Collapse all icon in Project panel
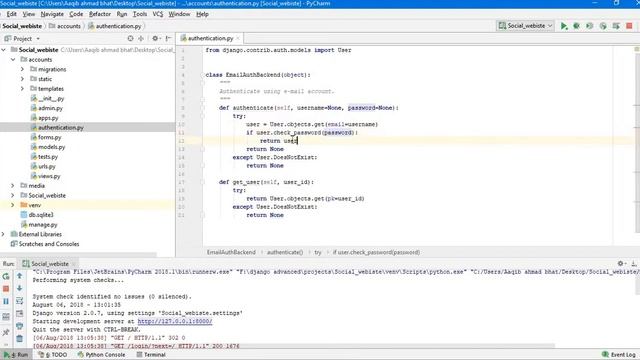This screenshot has width=640, height=360. tap(141, 38)
